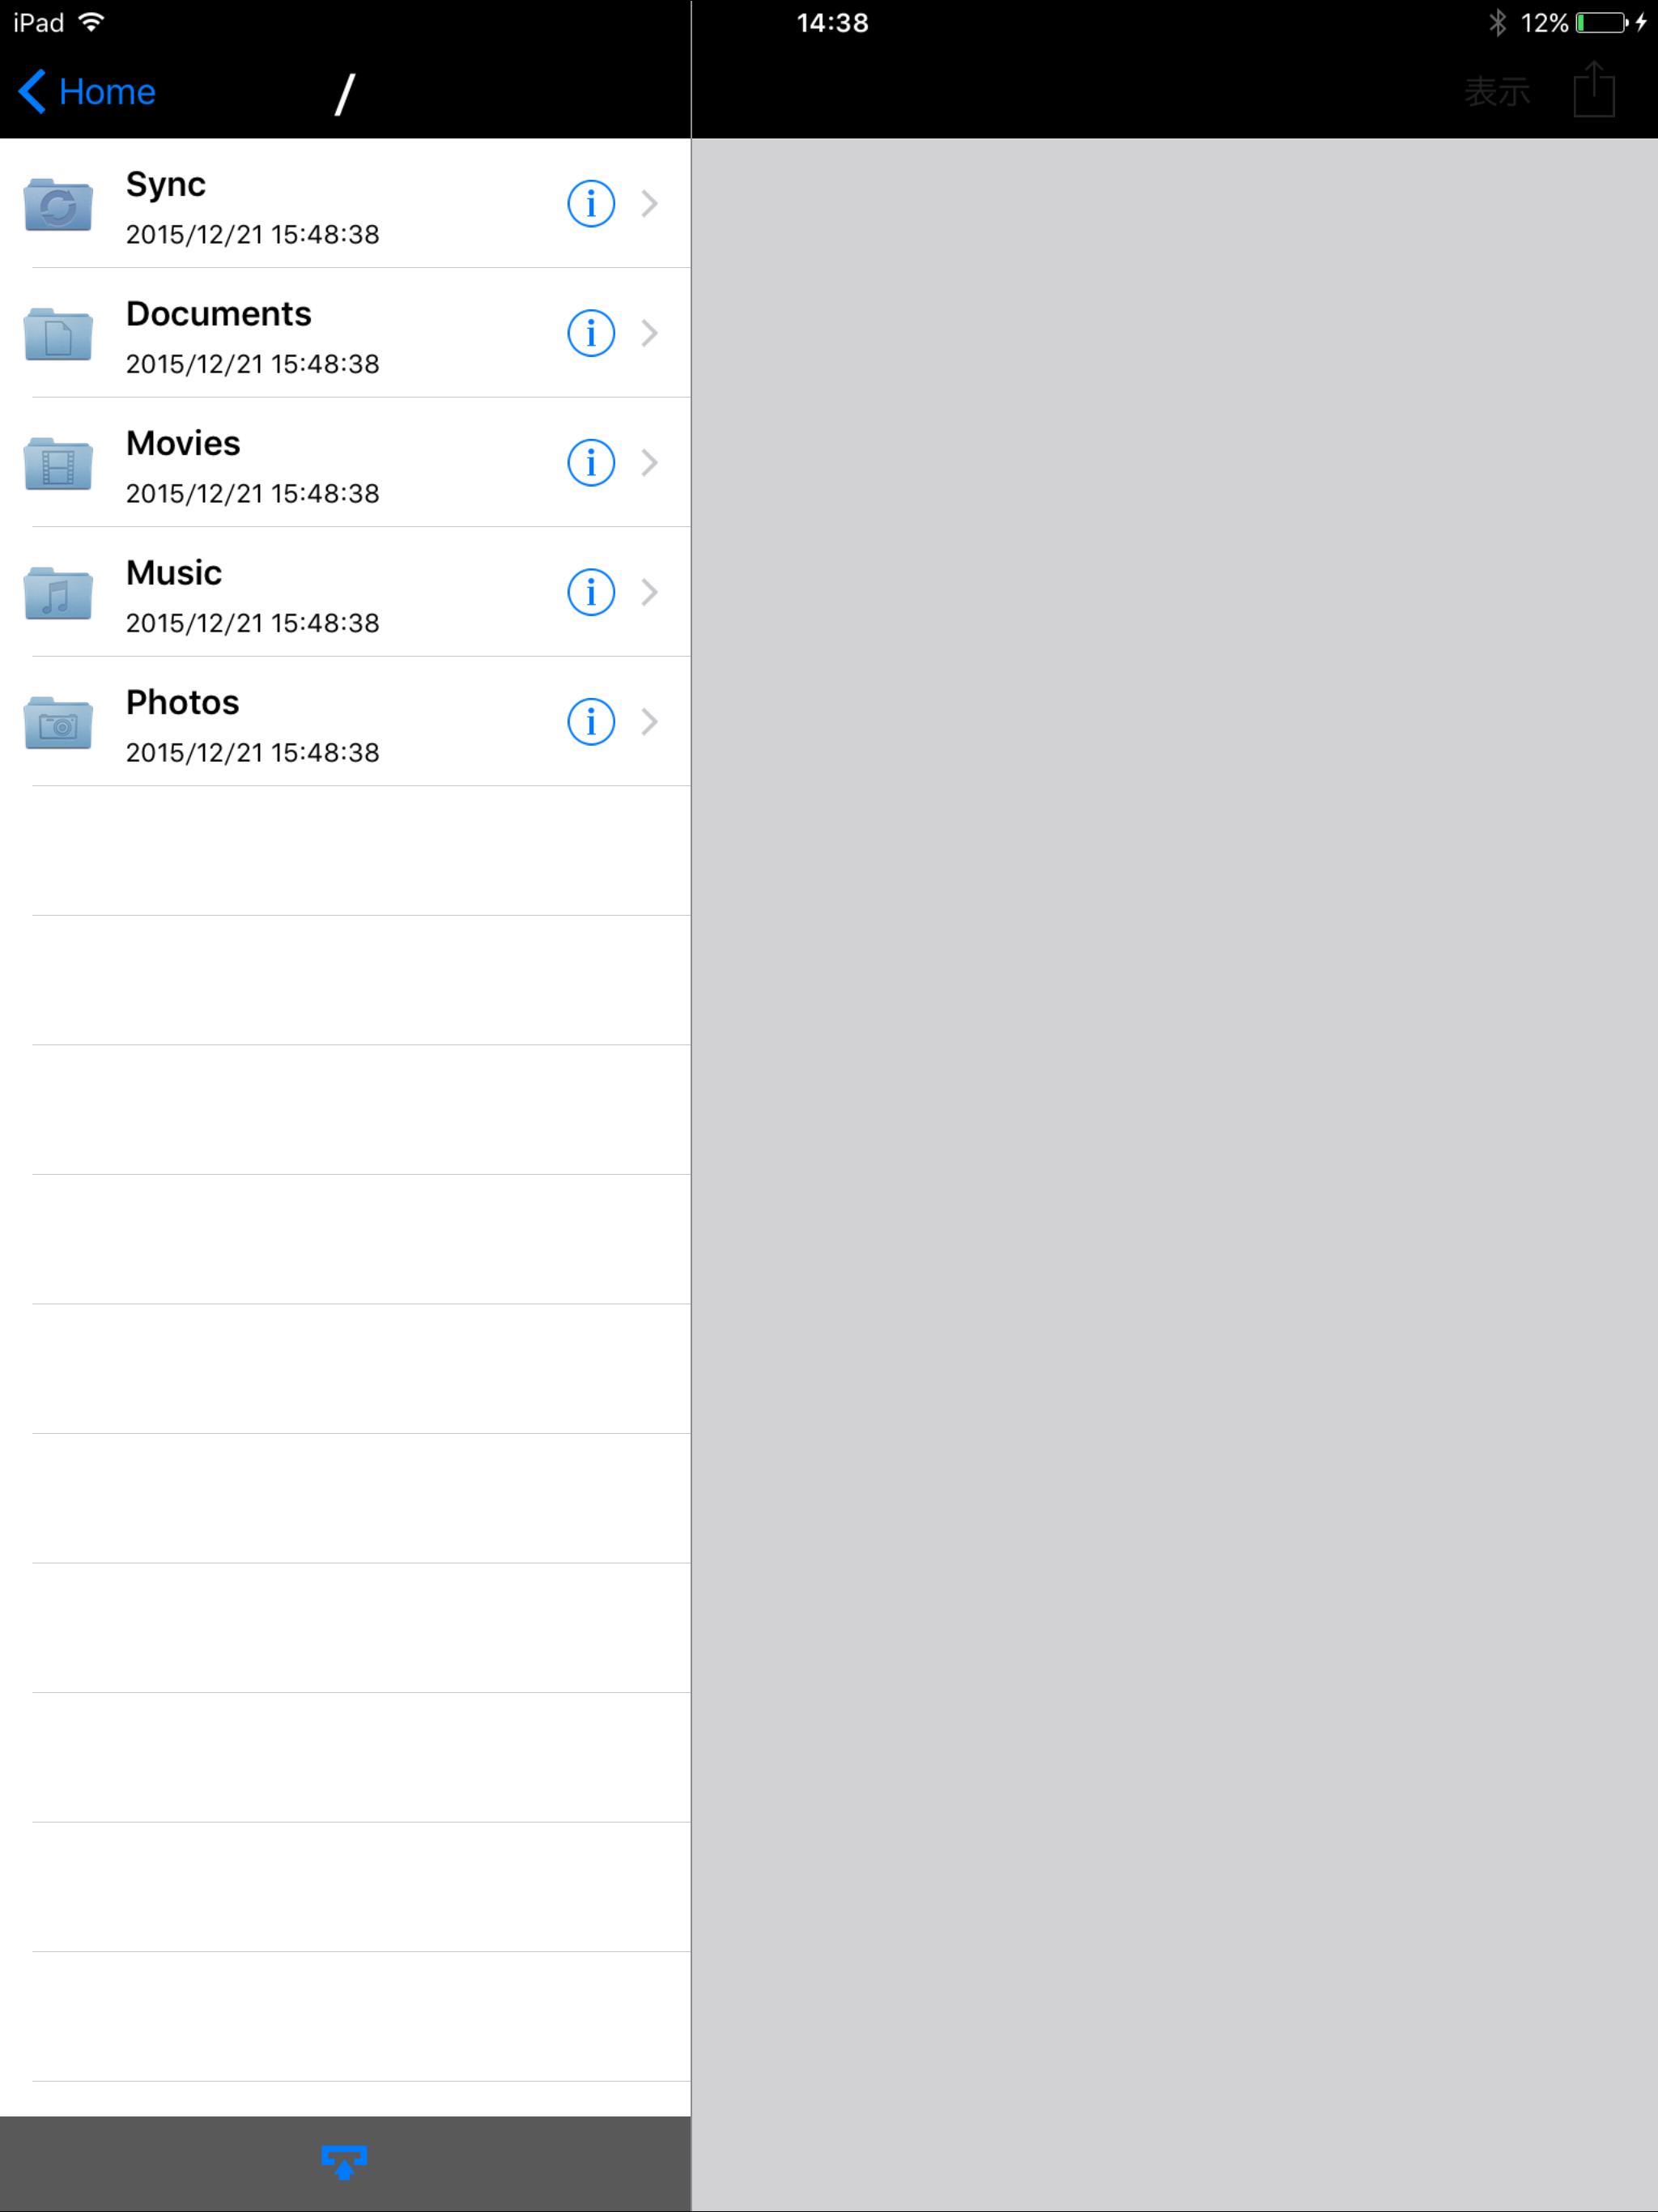Tap the date under Music folder

pyautogui.click(x=253, y=624)
